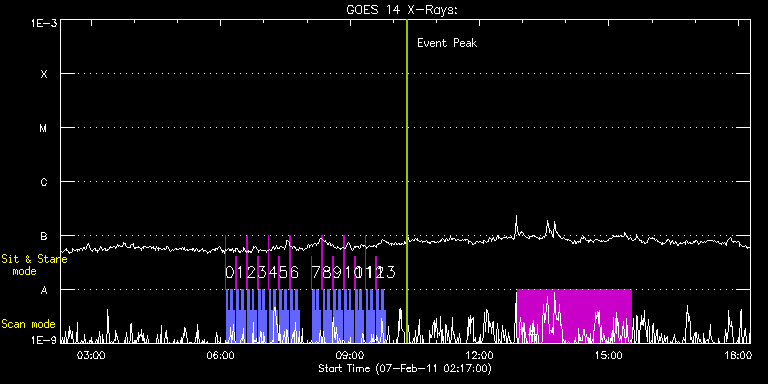Click the A flare class axis label

point(44,290)
